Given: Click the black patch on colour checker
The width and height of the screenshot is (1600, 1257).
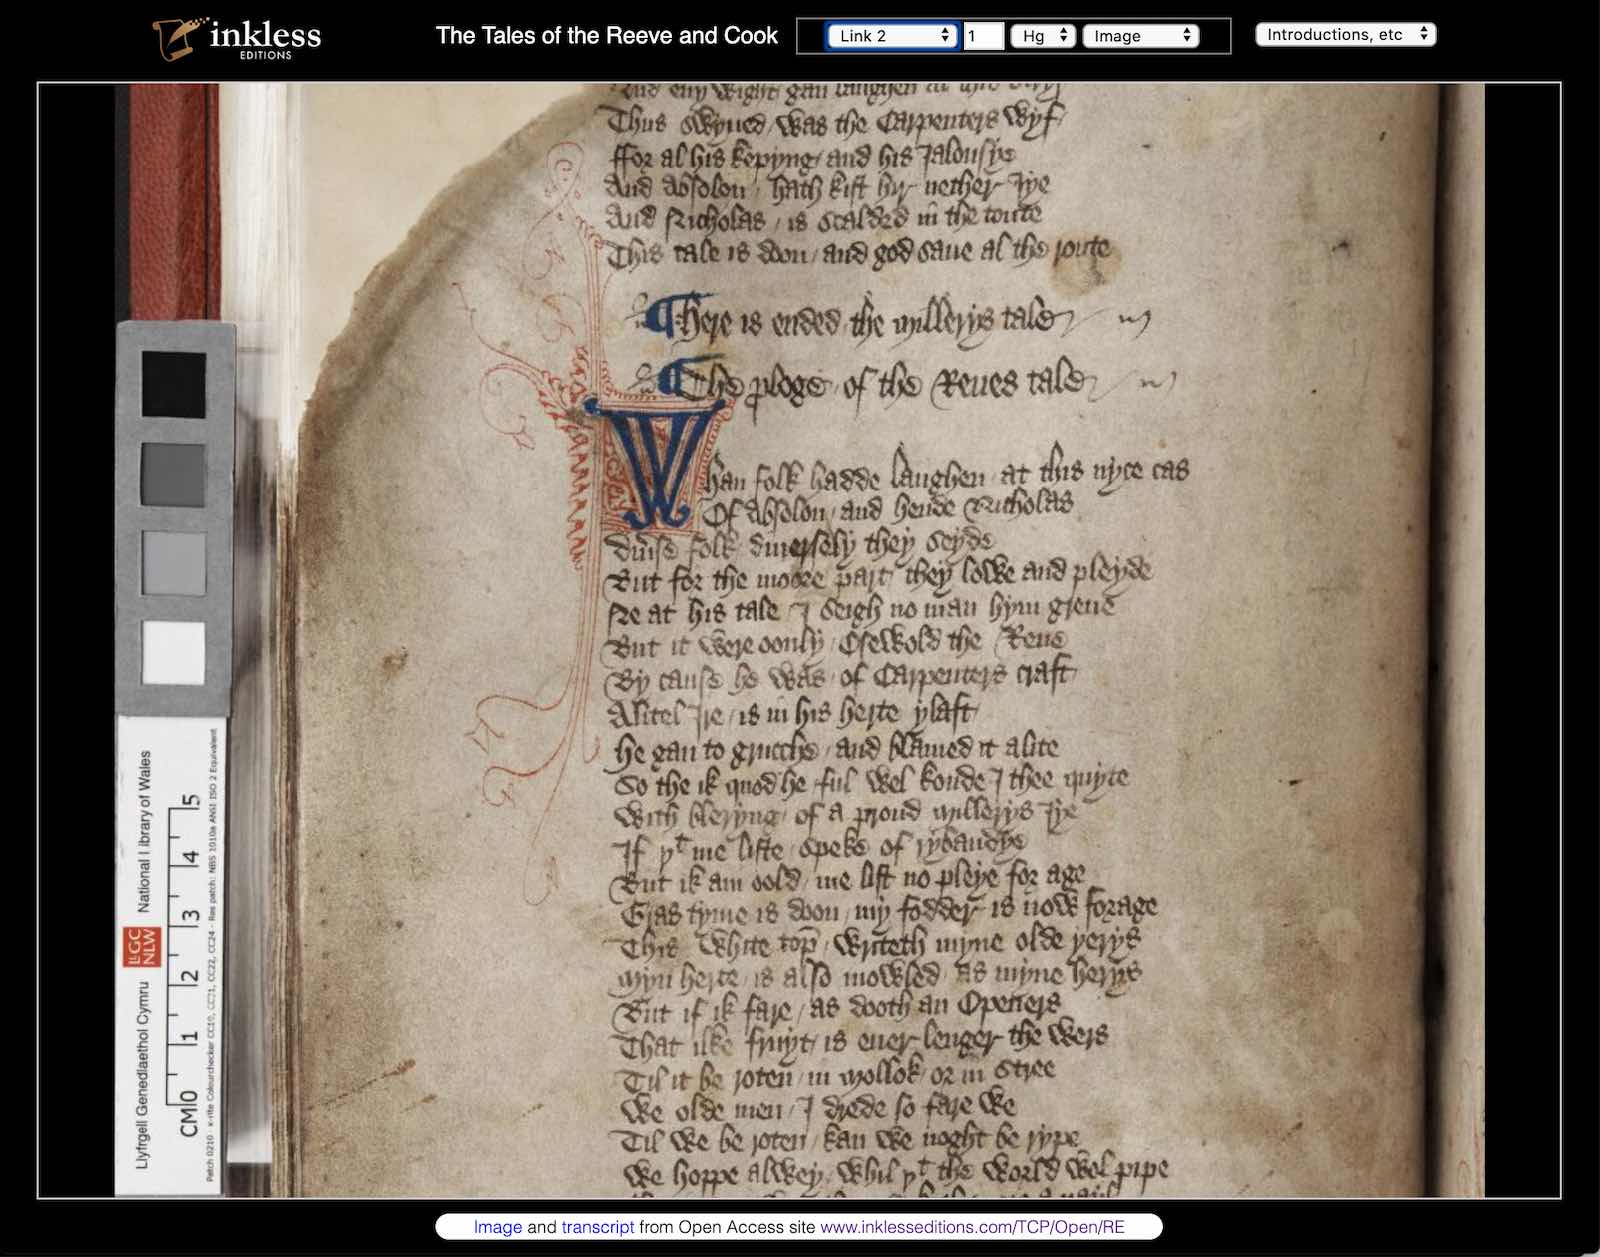Looking at the screenshot, I should click(174, 384).
